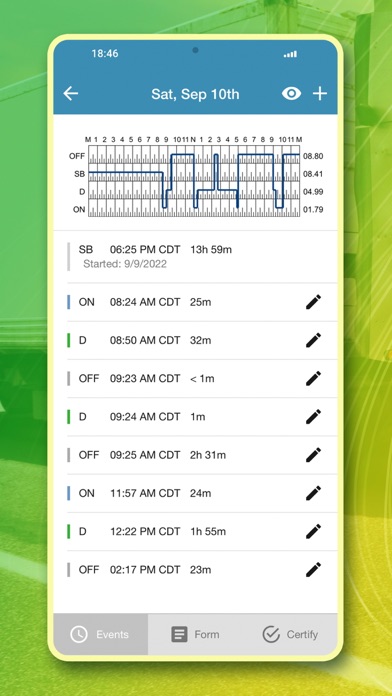Toggle the eye view icon in header
This screenshot has width=392, height=696.
coord(291,94)
